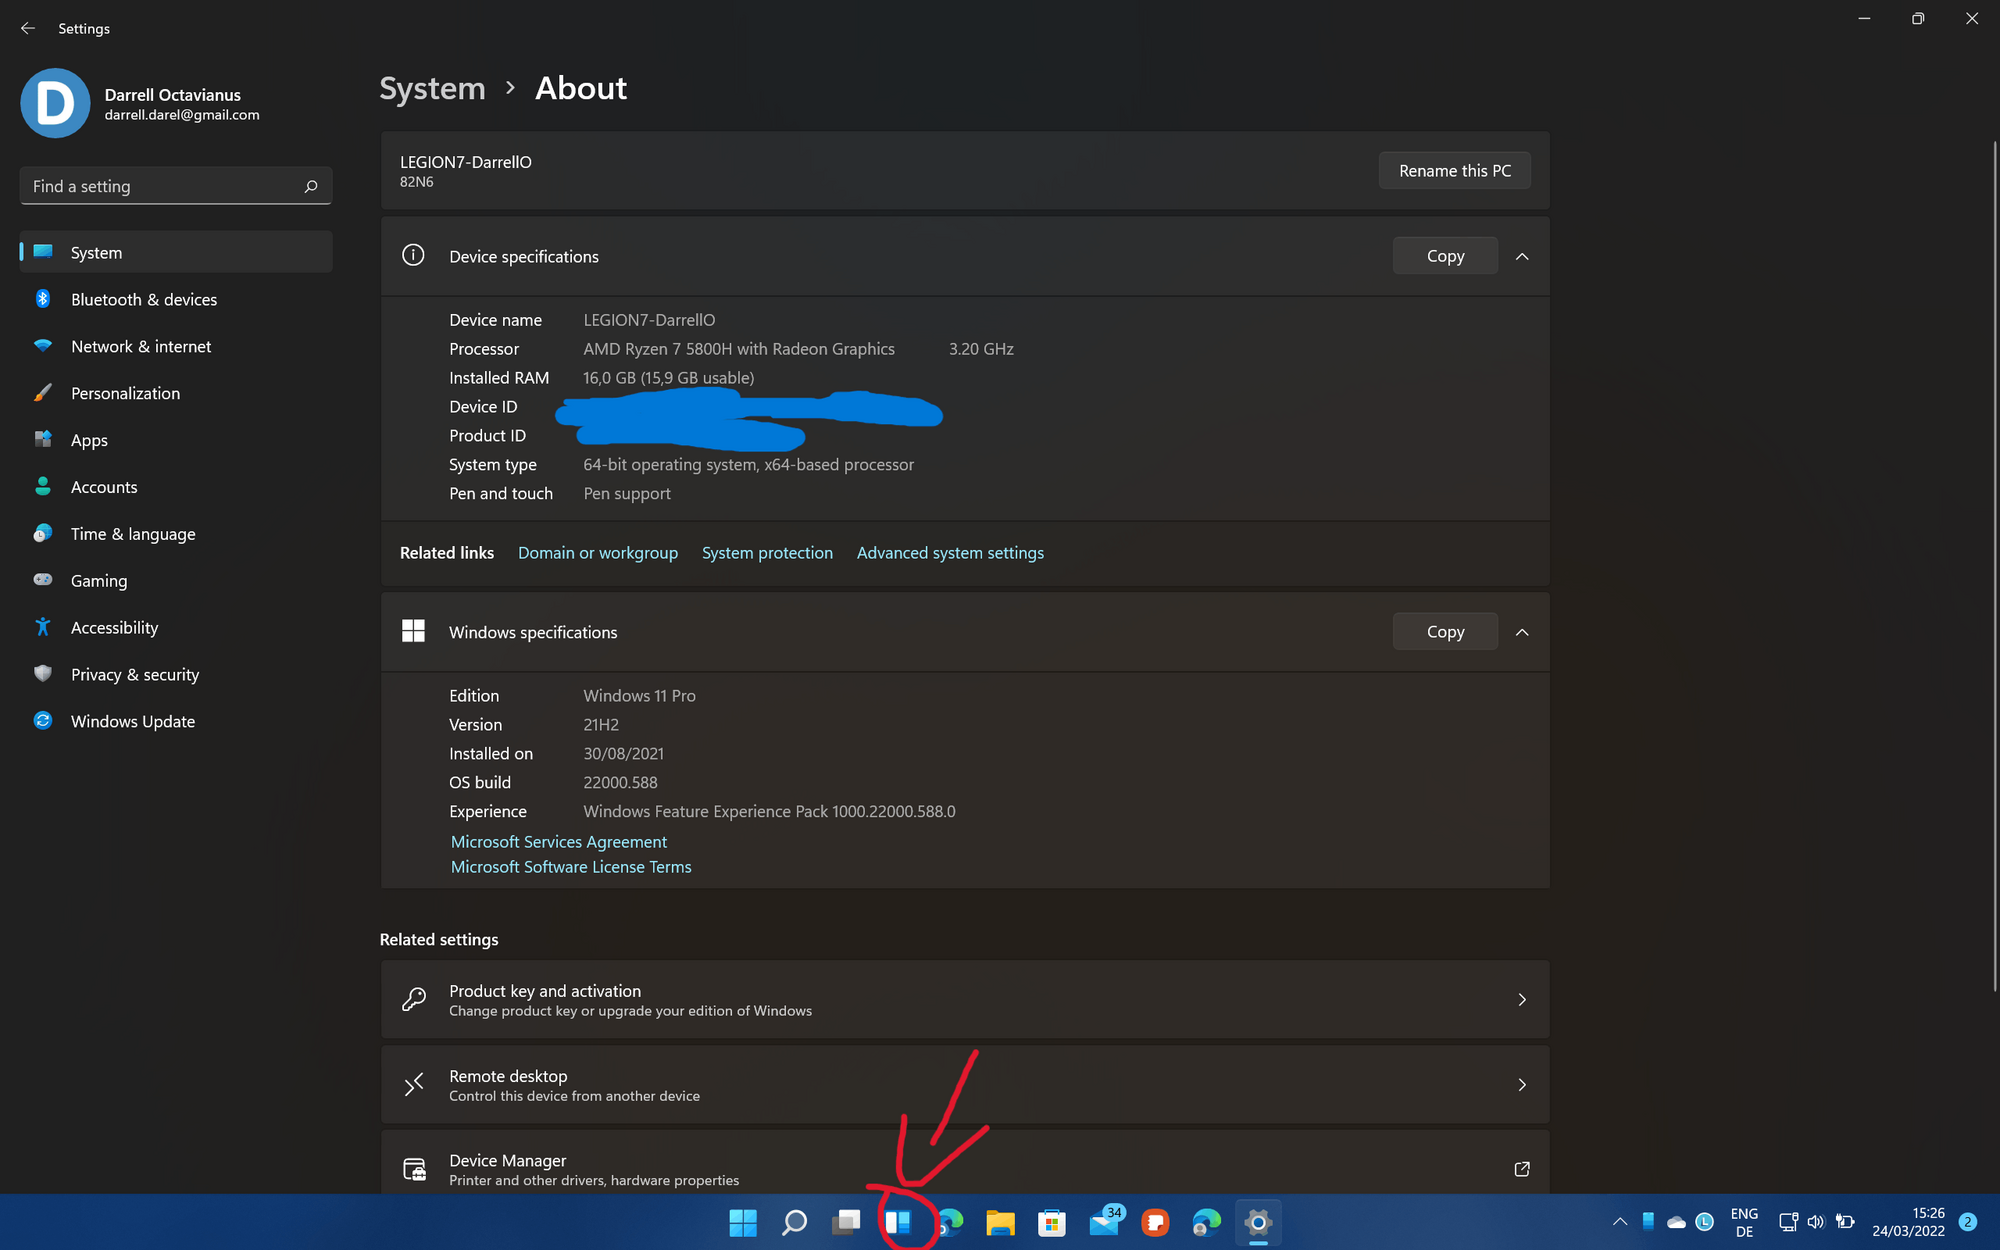Viewport: 2000px width, 1250px height.
Task: Open Domain or workgroup link
Action: [x=598, y=553]
